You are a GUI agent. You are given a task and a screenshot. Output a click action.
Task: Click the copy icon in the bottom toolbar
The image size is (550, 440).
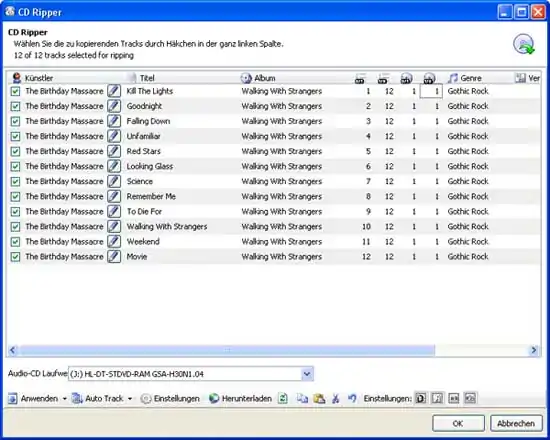pyautogui.click(x=302, y=398)
